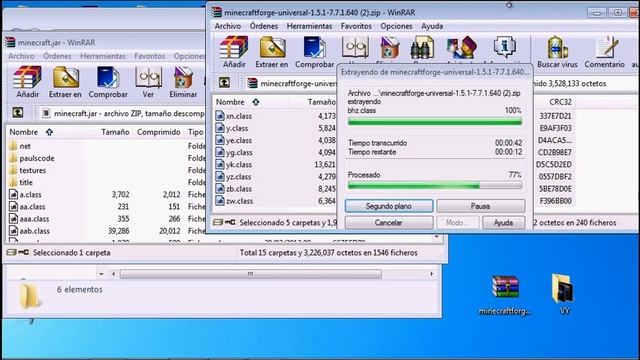
Task: Sort by Tamaño column in minecraftforge list
Action: 321,102
